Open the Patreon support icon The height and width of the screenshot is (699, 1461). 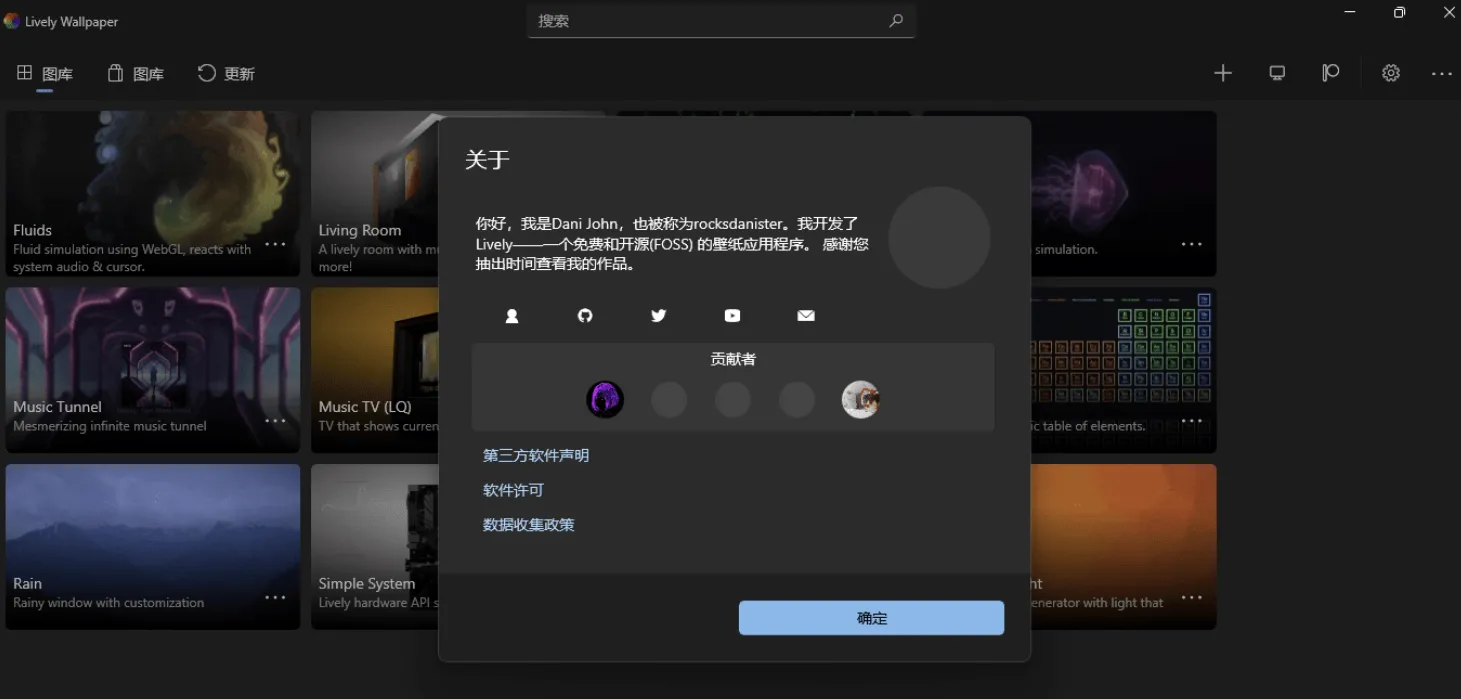pos(1330,73)
